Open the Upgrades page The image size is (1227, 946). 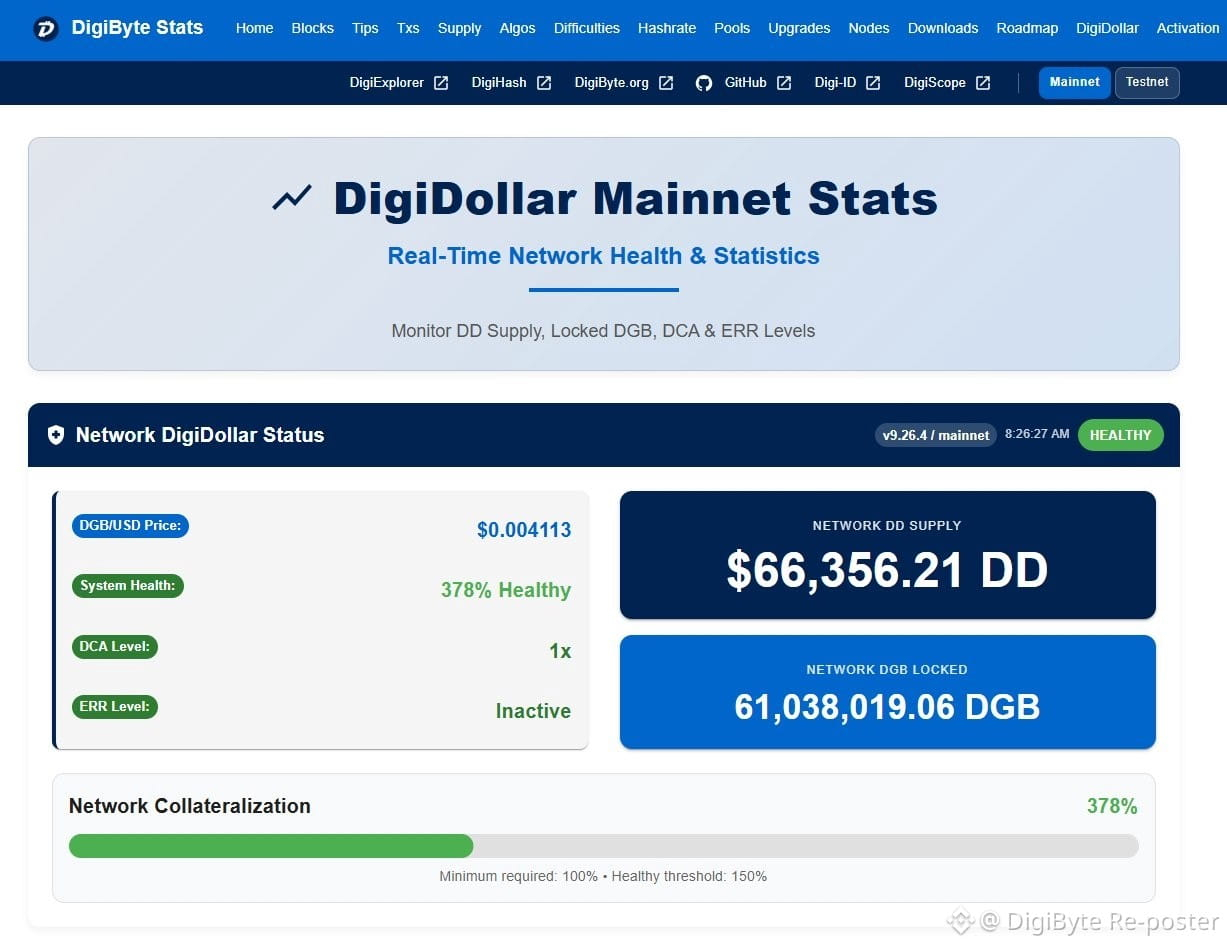pyautogui.click(x=799, y=28)
